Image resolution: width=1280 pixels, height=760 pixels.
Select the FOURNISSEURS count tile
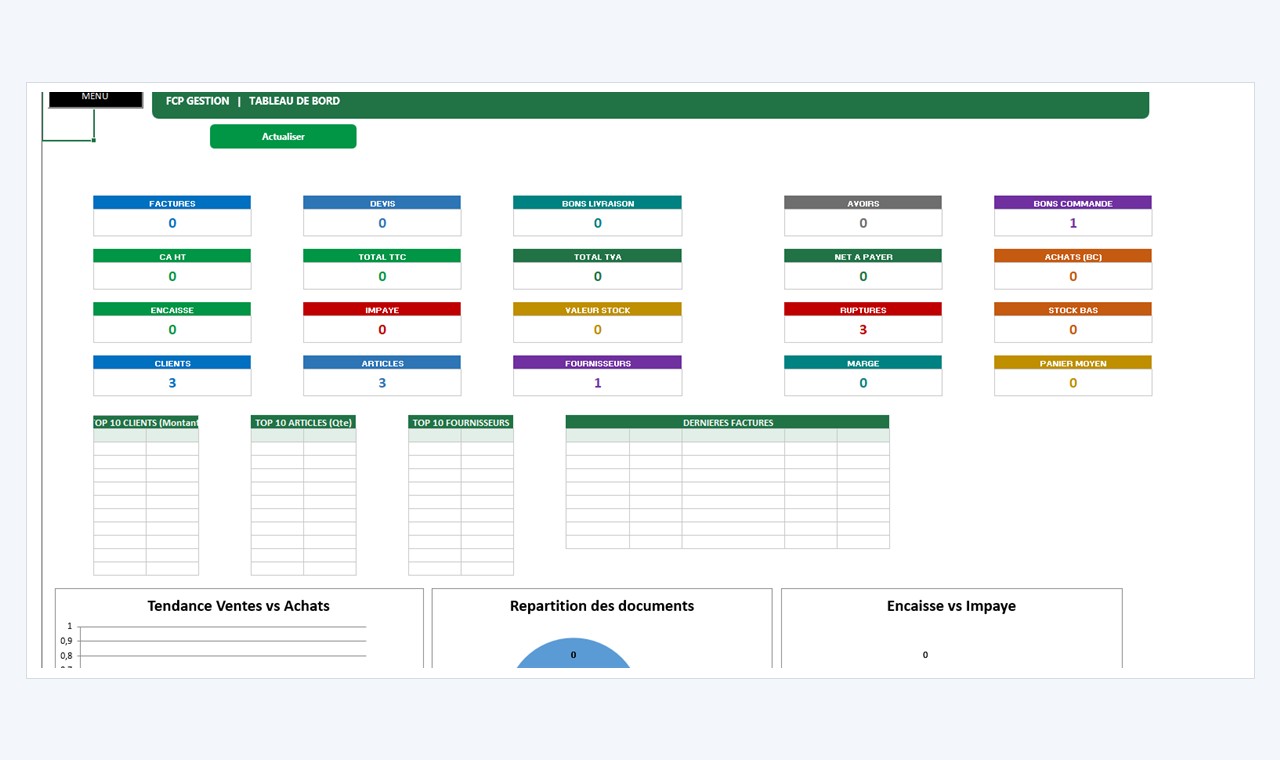pyautogui.click(x=597, y=375)
